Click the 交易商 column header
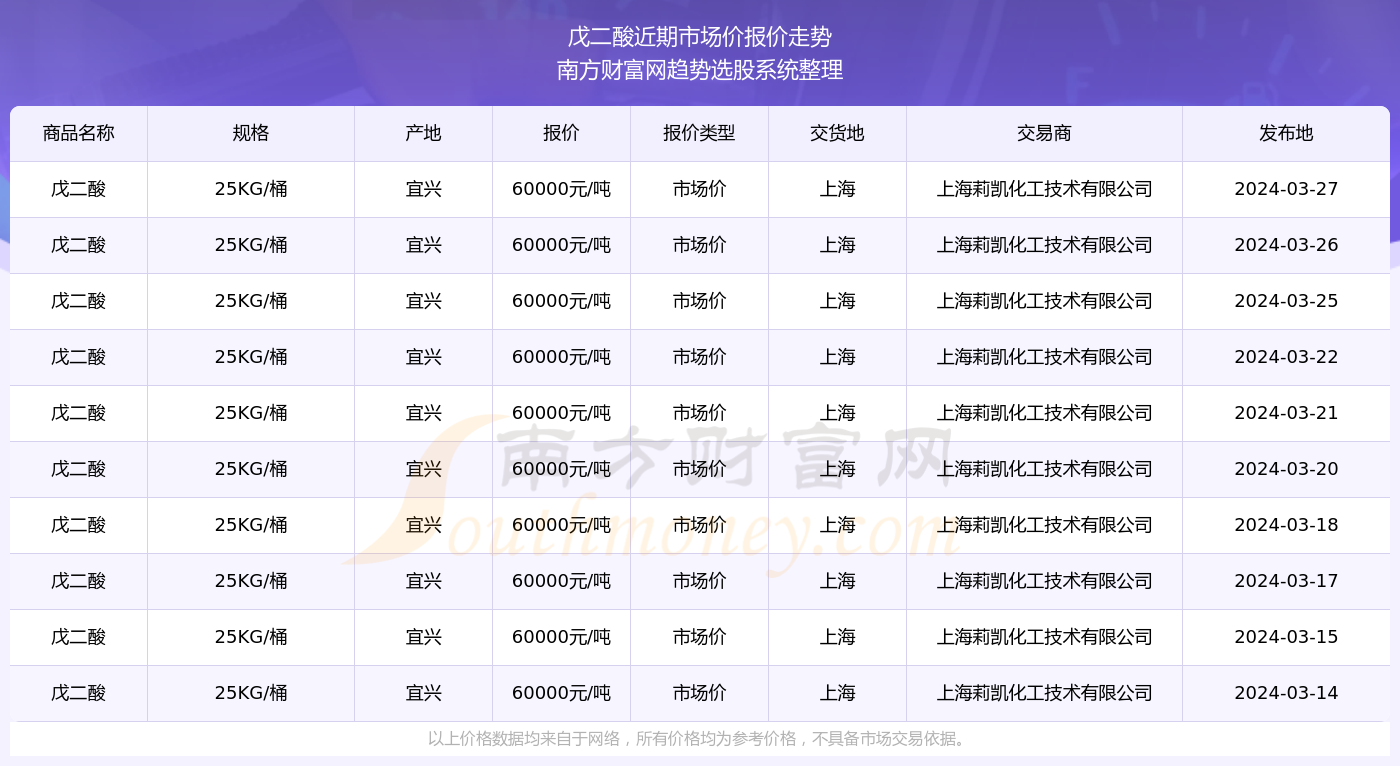The width and height of the screenshot is (1400, 766). pos(1044,133)
